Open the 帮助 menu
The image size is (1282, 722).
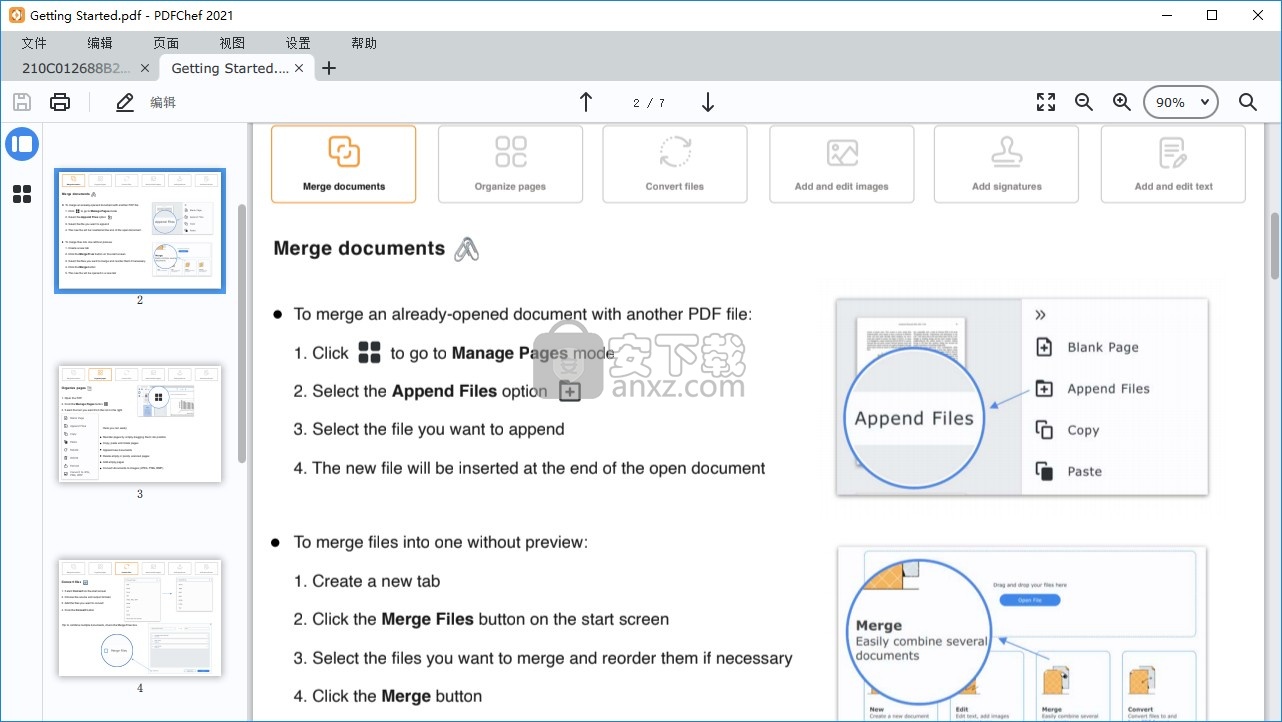(364, 43)
